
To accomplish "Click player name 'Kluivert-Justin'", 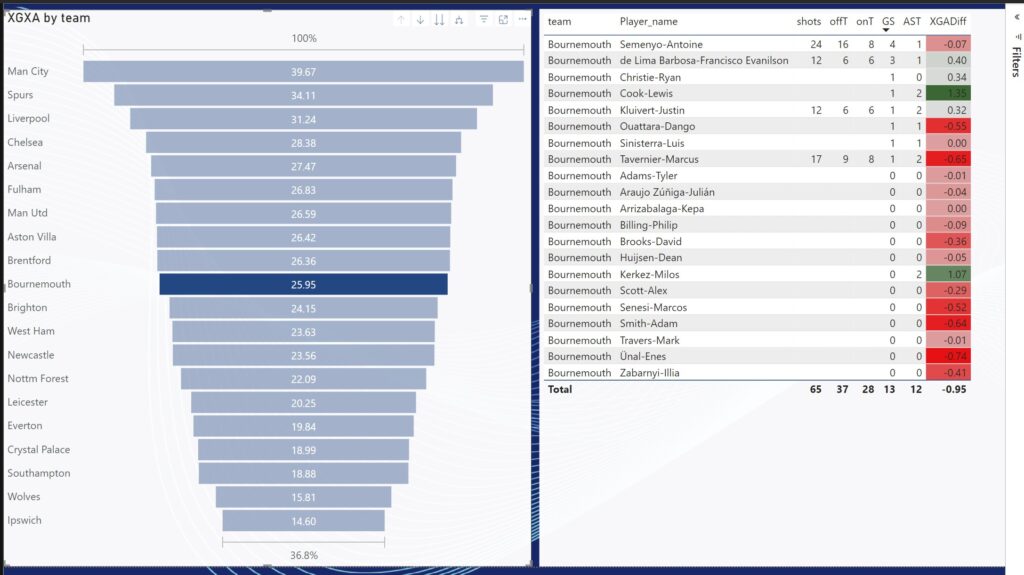I will pyautogui.click(x=652, y=110).
